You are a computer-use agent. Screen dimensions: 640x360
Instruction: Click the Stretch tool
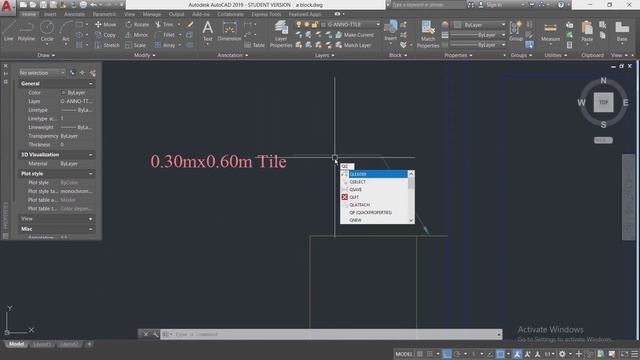pos(107,45)
